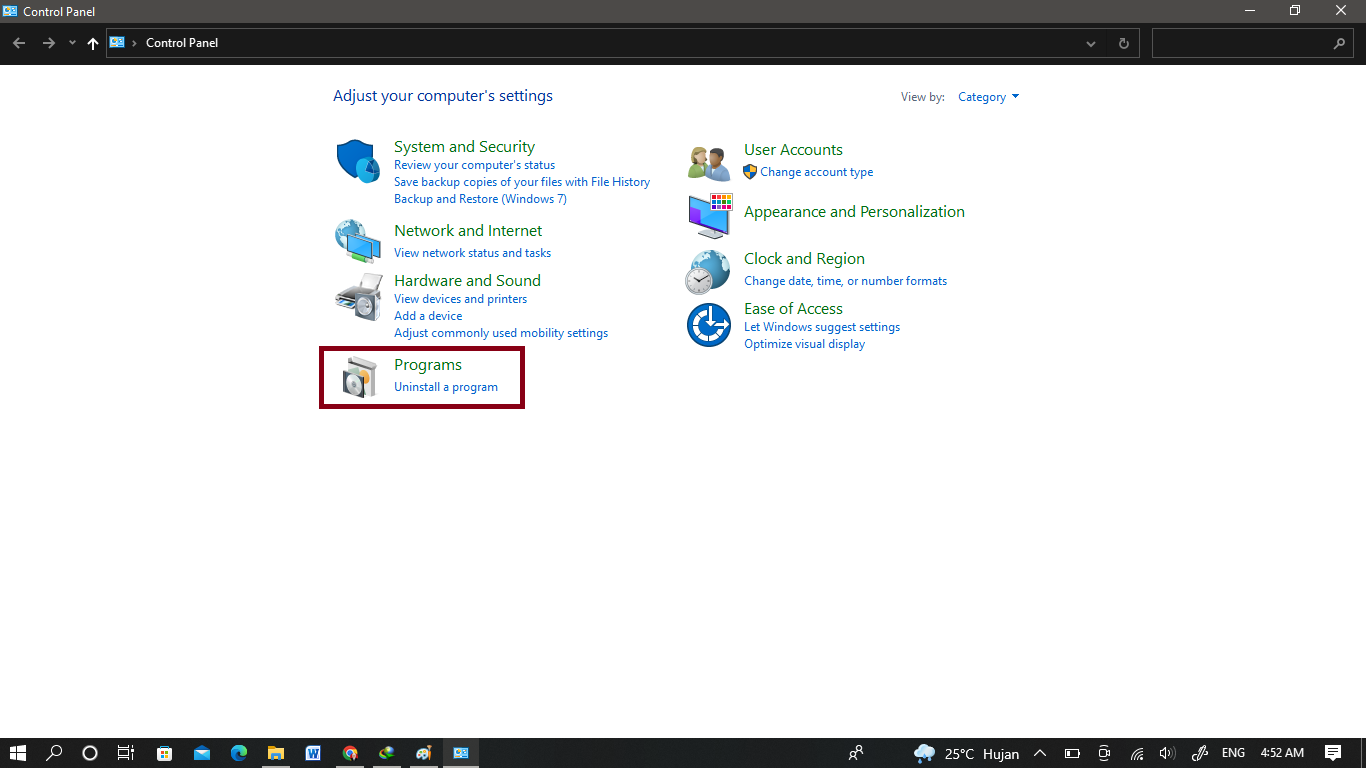Go back with the Back arrow
This screenshot has height=768, width=1366.
pyautogui.click(x=19, y=43)
